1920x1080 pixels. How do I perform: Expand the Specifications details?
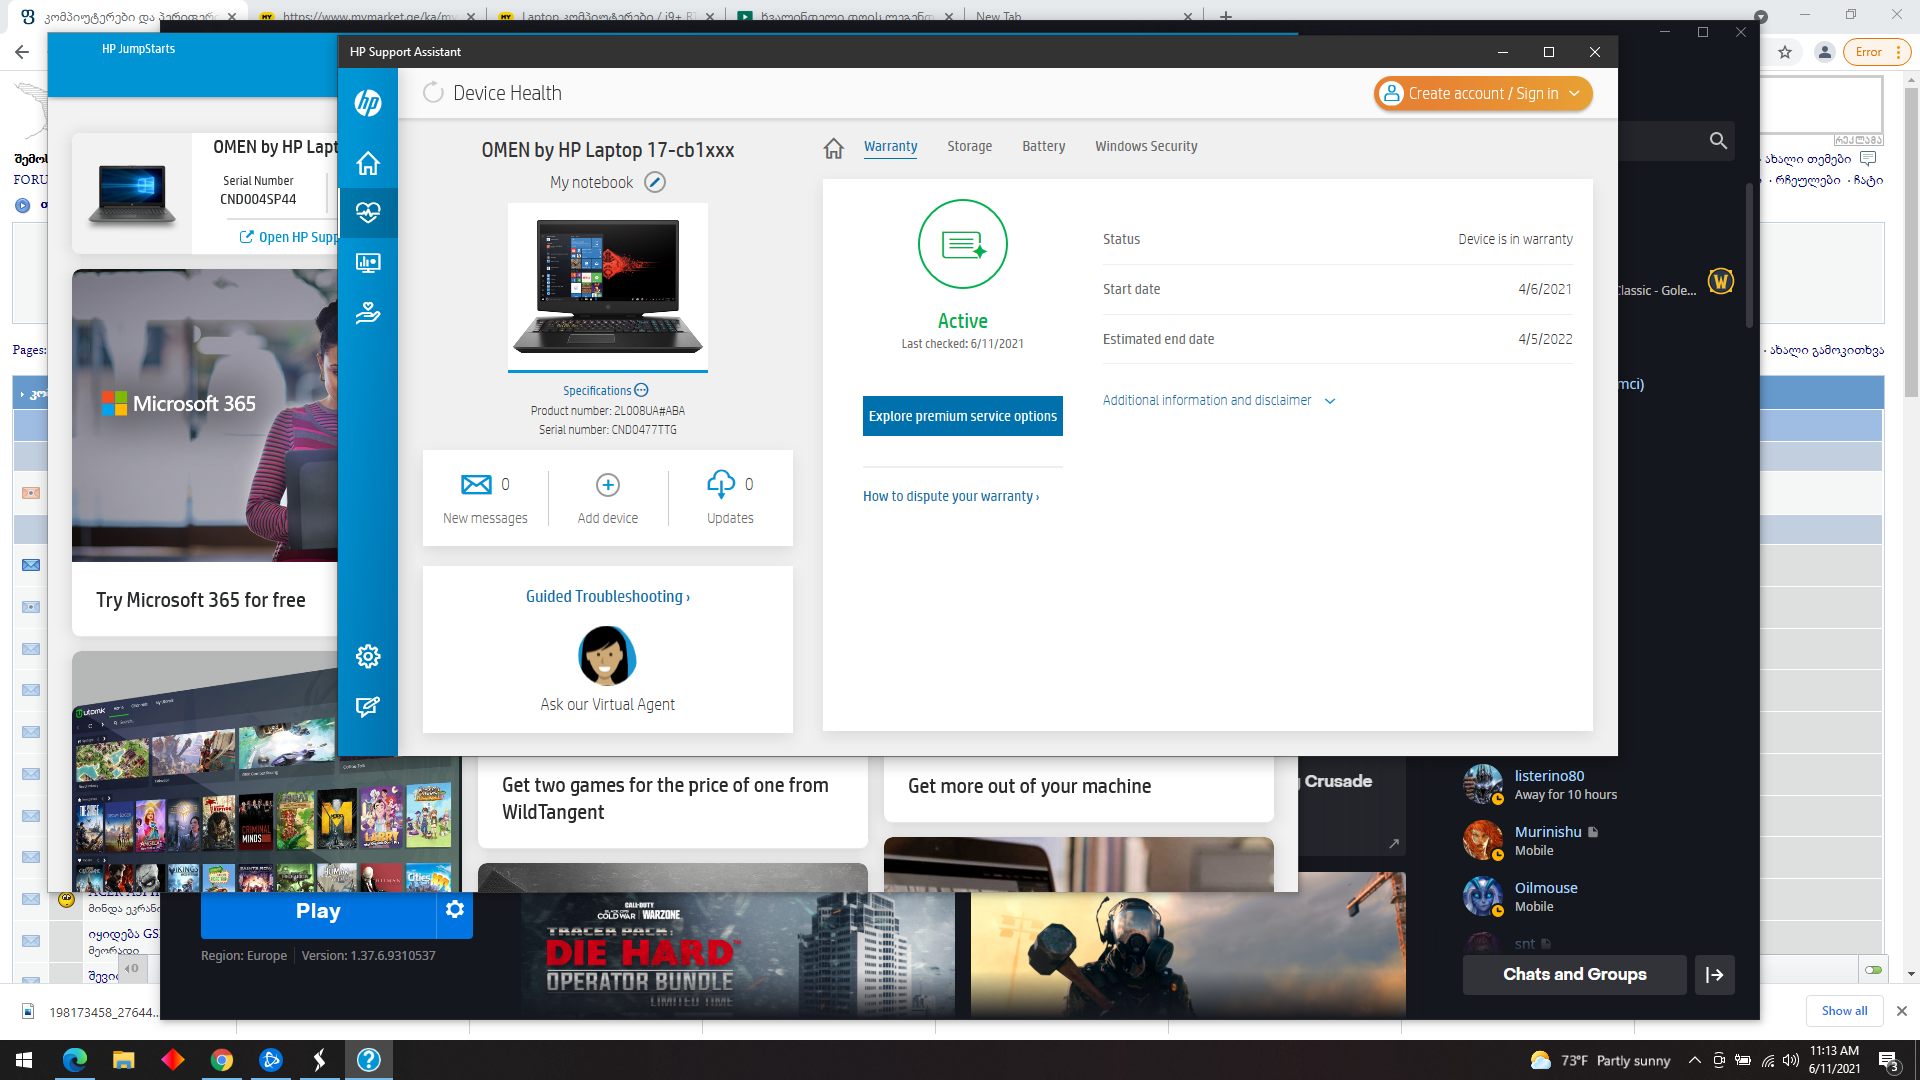pyautogui.click(x=605, y=391)
